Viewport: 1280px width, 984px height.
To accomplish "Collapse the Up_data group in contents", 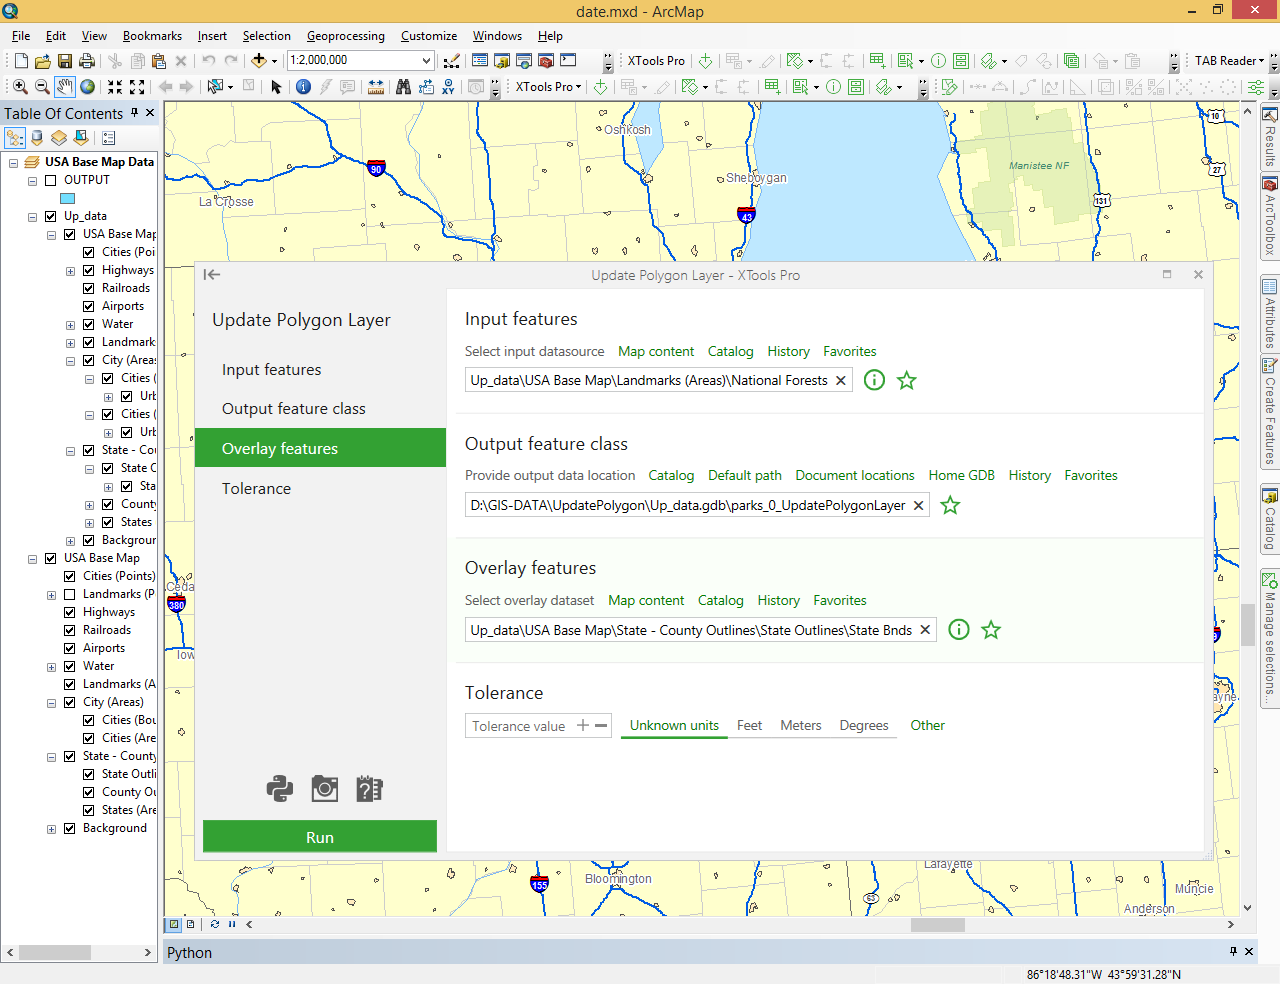I will click(x=32, y=216).
